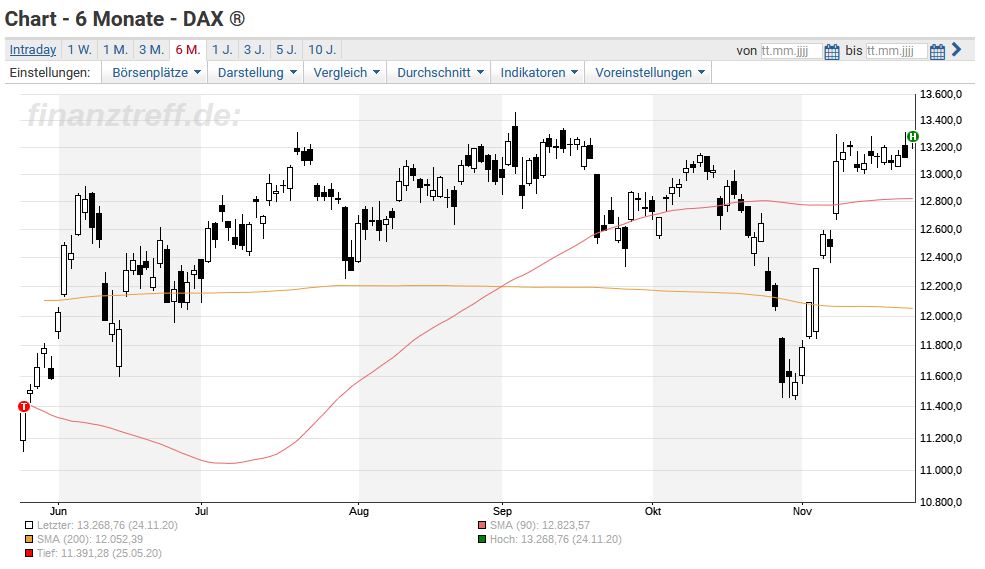The width and height of the screenshot is (985, 569).
Task: Click the 12.800,0 y-axis value
Action: [940, 202]
